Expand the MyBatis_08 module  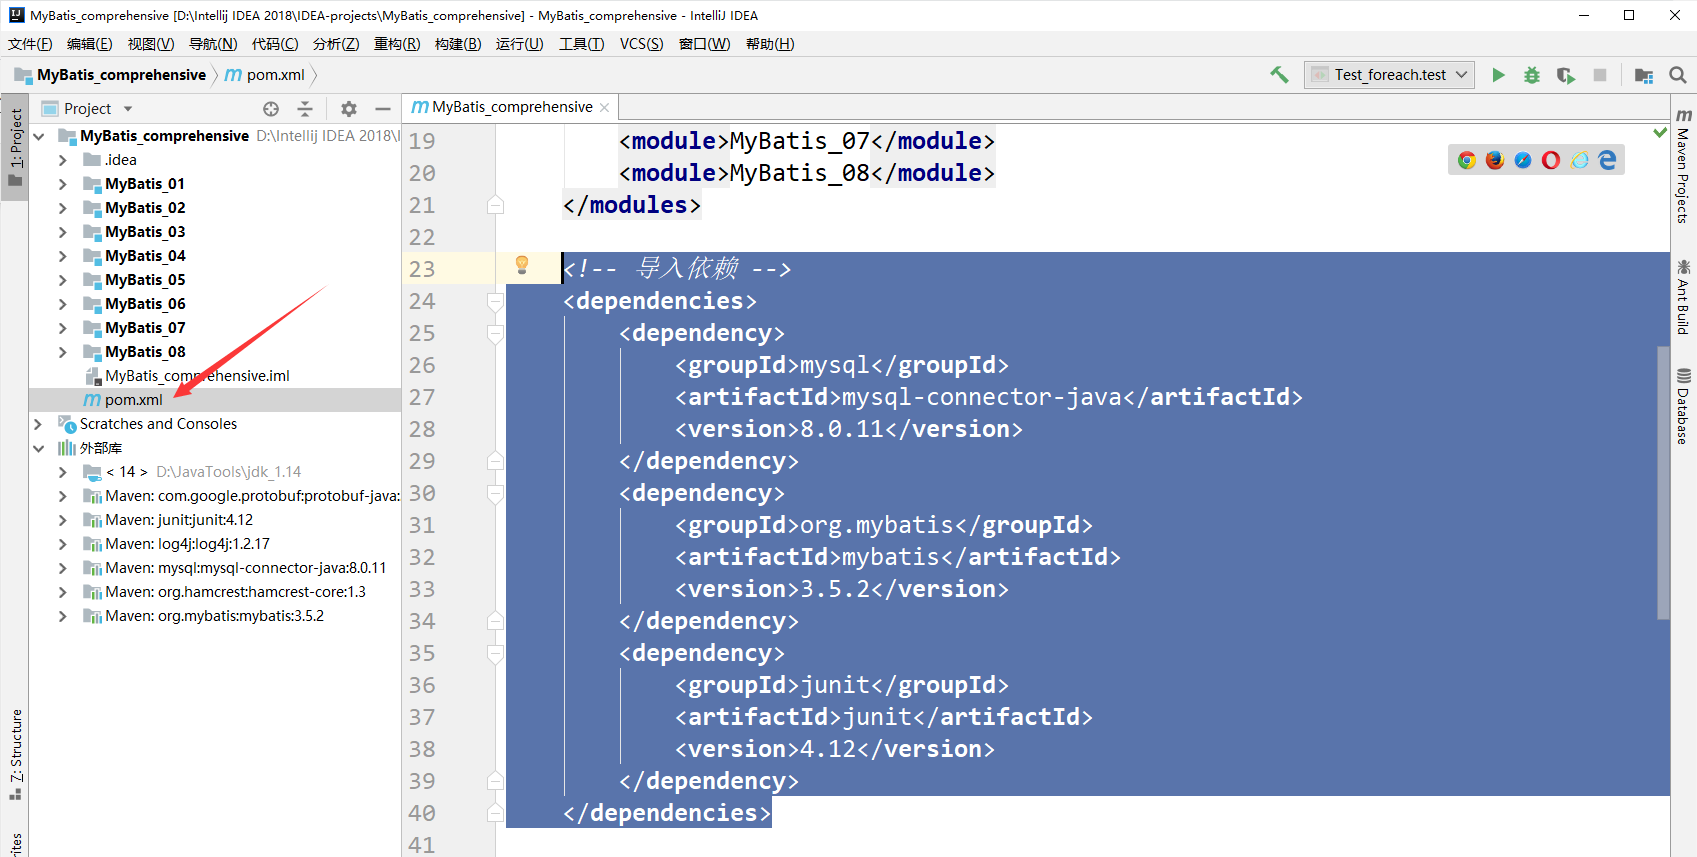pyautogui.click(x=63, y=352)
